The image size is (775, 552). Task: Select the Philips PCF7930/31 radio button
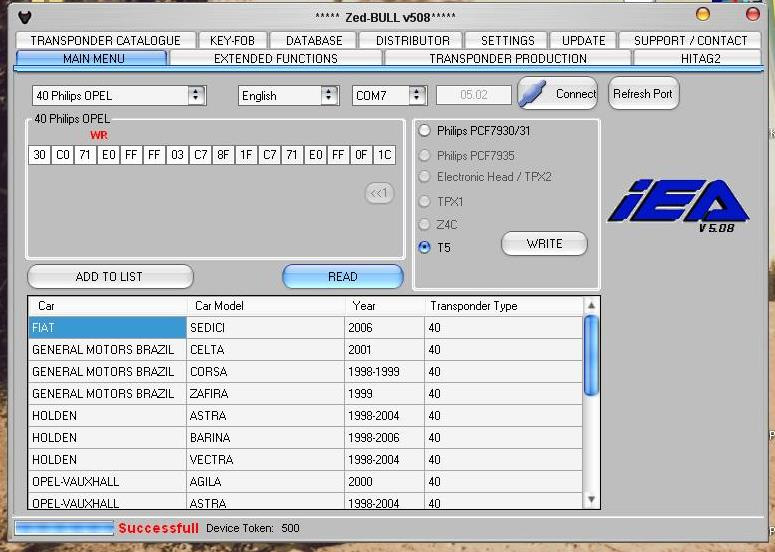(x=425, y=130)
